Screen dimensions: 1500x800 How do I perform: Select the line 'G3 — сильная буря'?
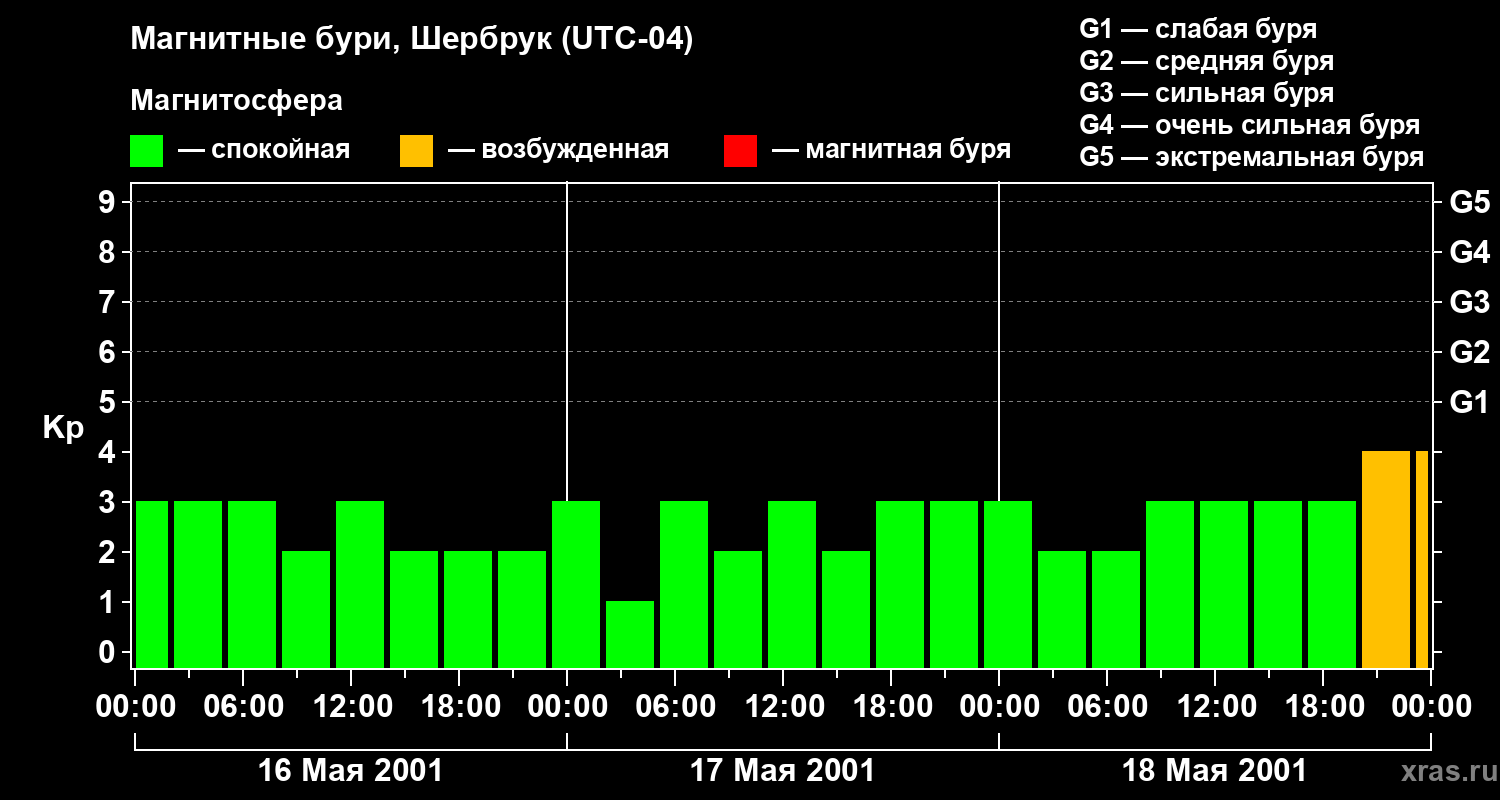(x=1207, y=93)
